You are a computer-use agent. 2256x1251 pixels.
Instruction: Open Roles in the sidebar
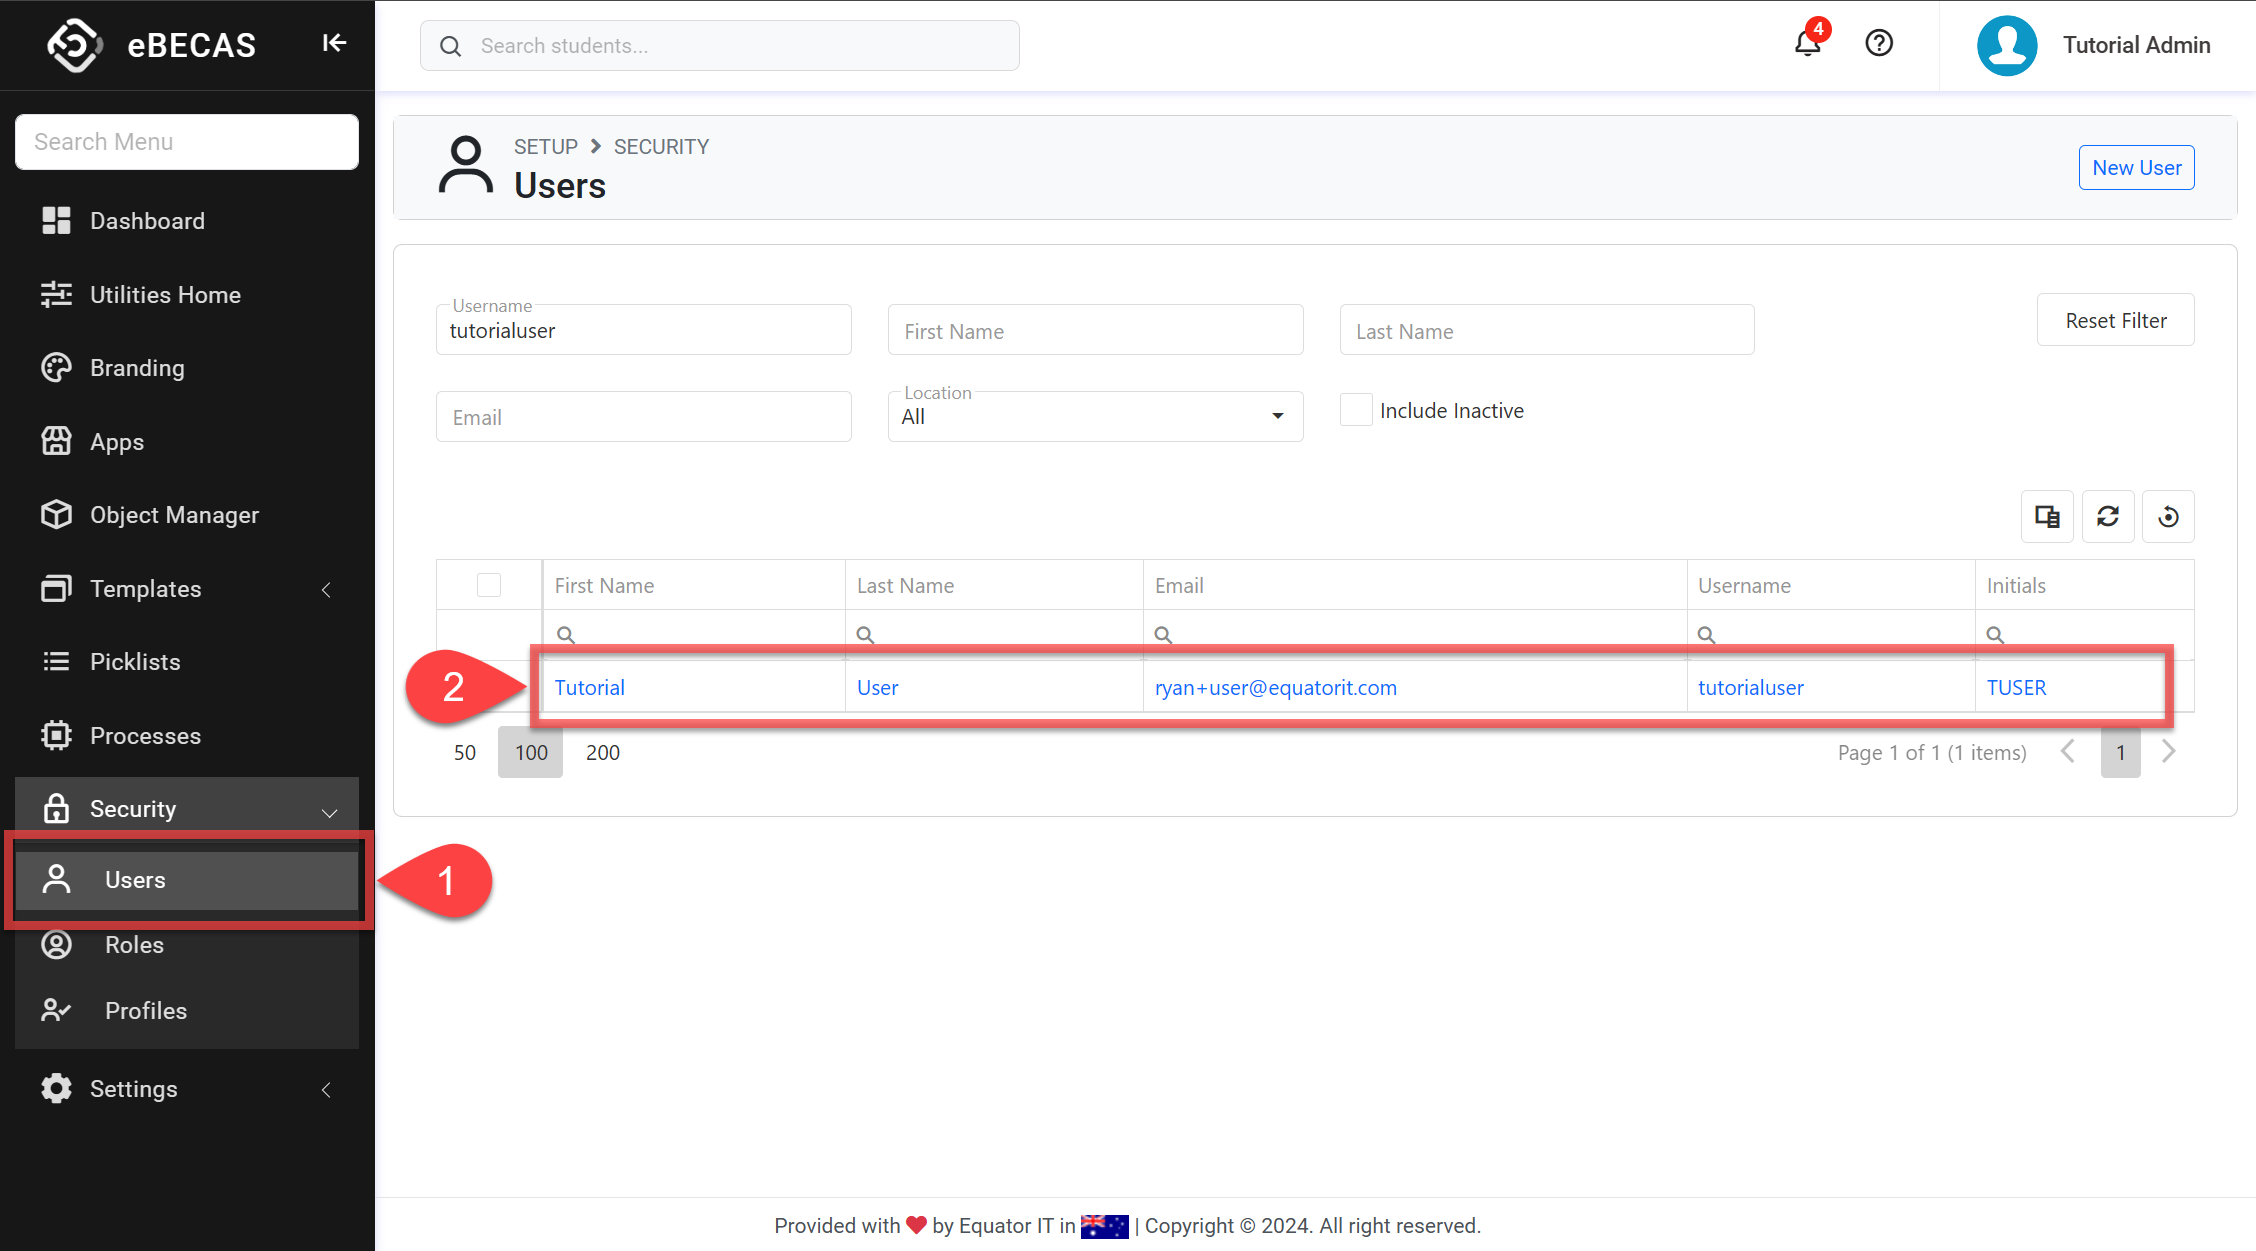tap(134, 945)
